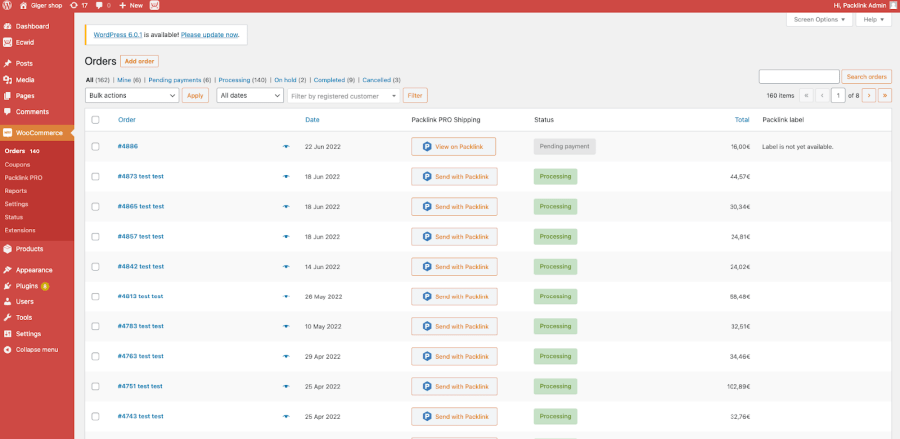The width and height of the screenshot is (900, 439).
Task: Click the WordPress logo in admin bar
Action: pyautogui.click(x=8, y=6)
